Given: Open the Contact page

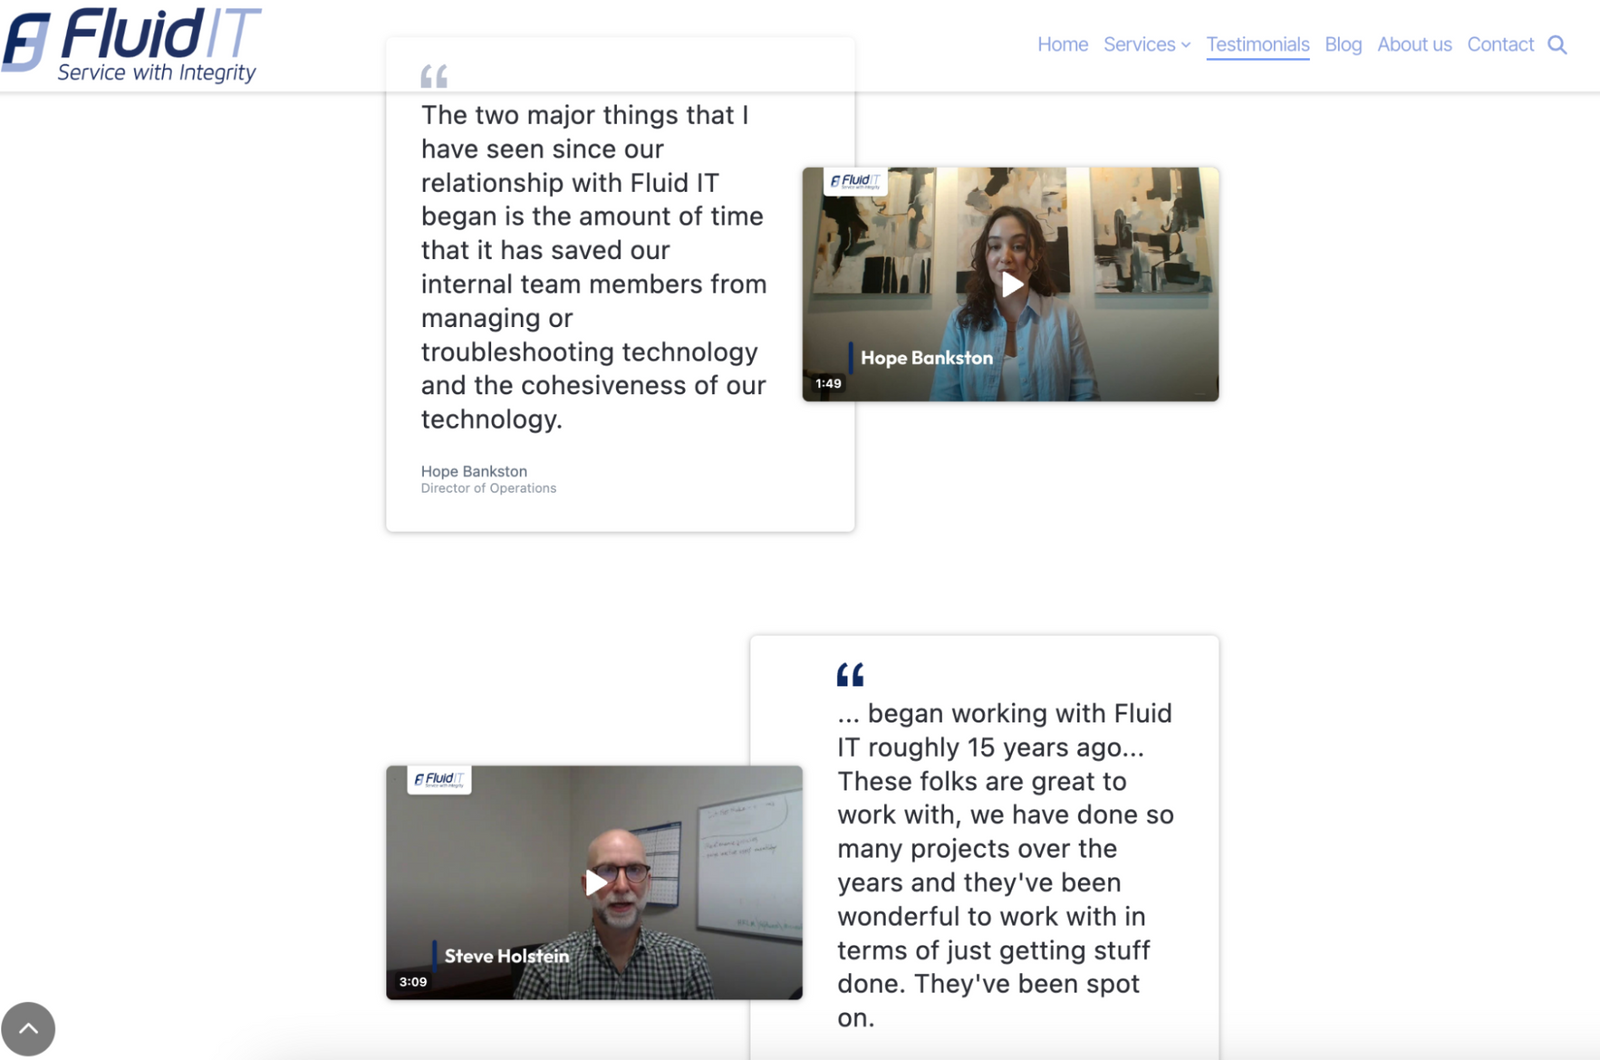Looking at the screenshot, I should [x=1499, y=44].
